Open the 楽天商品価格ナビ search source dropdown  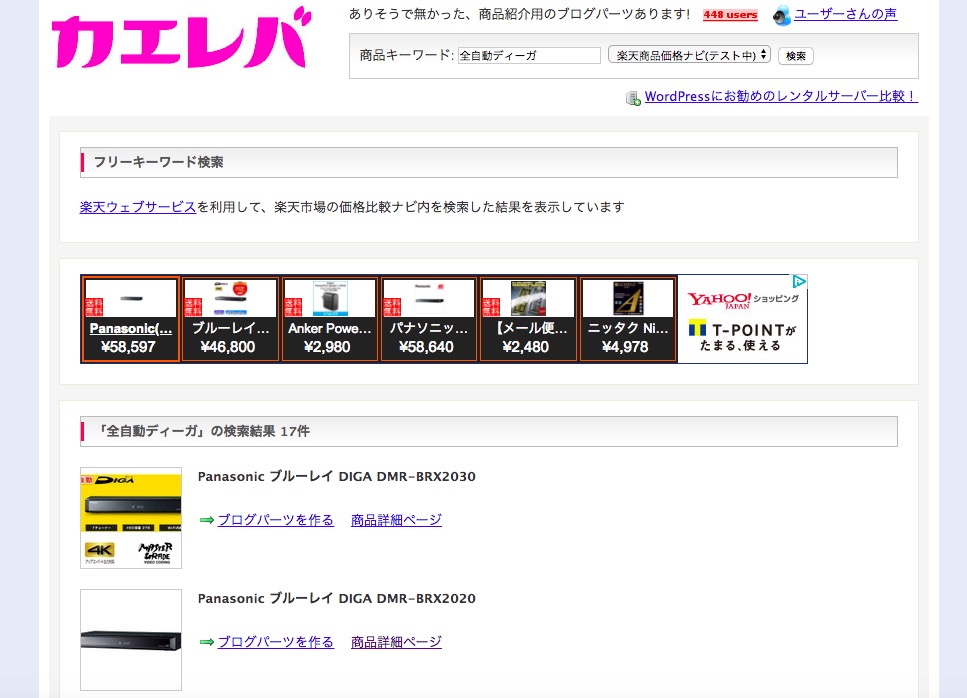689,55
